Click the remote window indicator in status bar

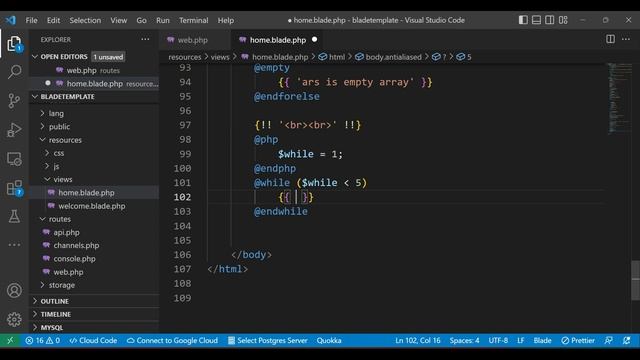coord(10,340)
